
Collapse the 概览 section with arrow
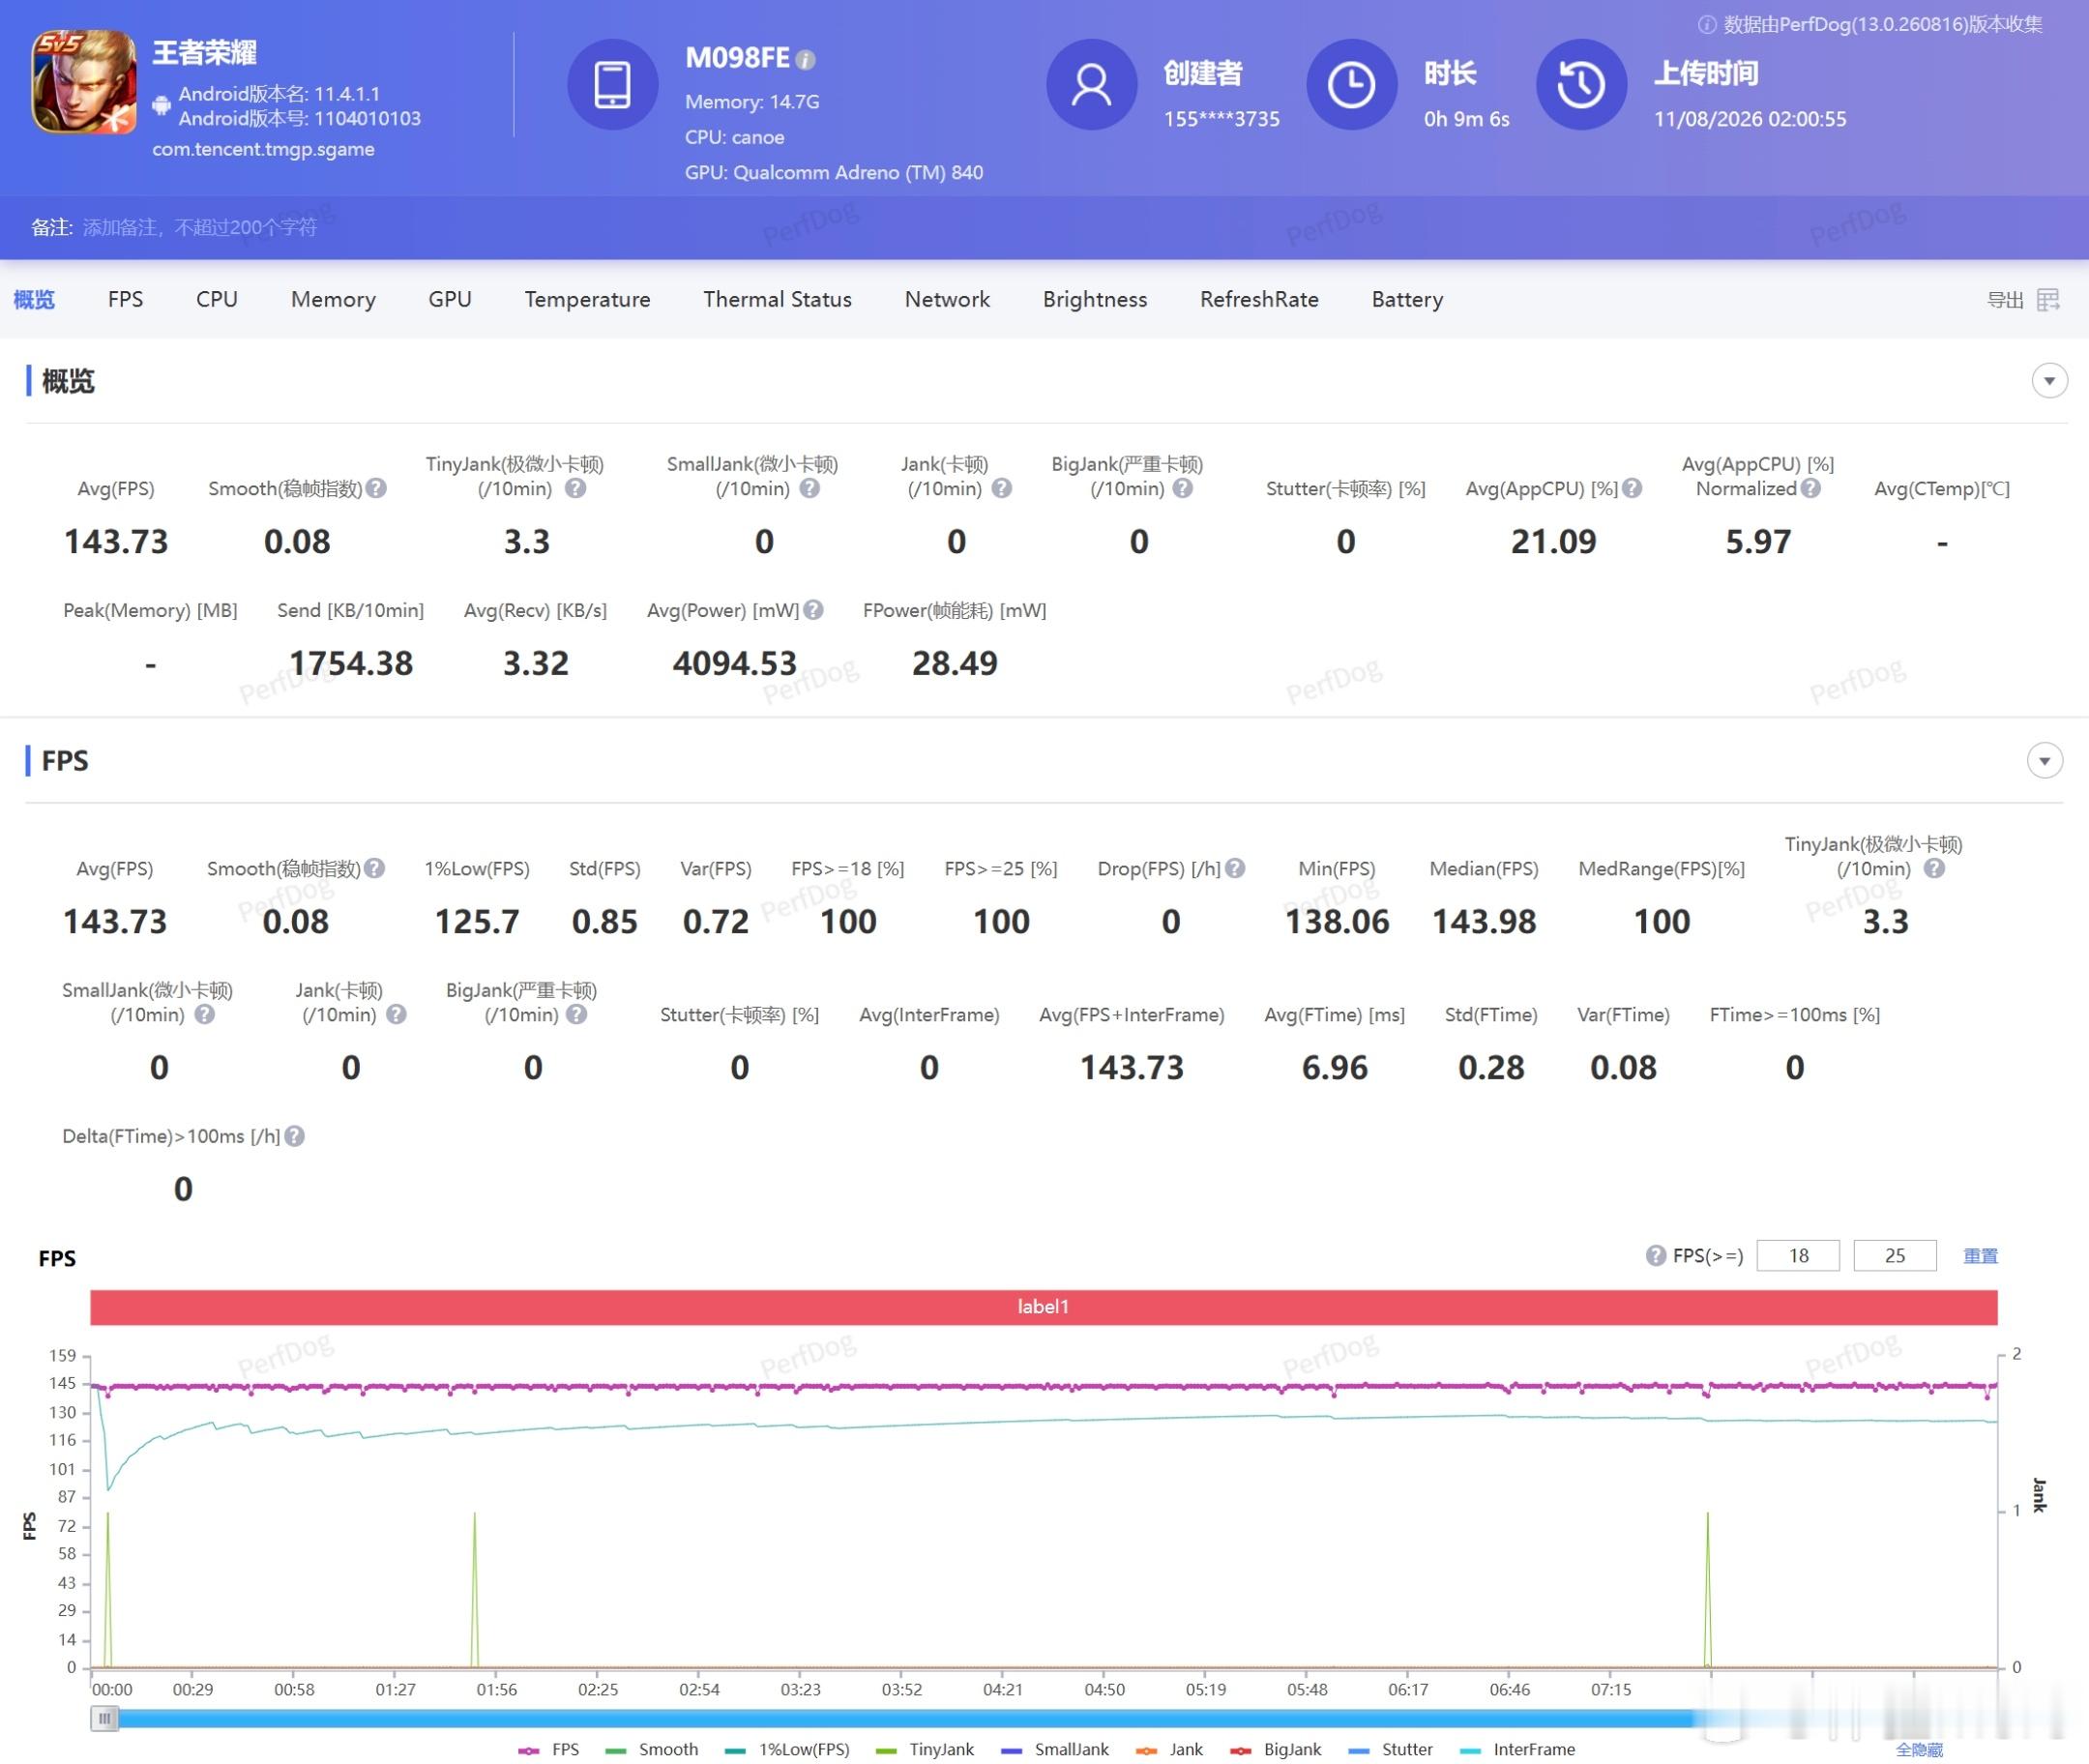(x=2049, y=381)
